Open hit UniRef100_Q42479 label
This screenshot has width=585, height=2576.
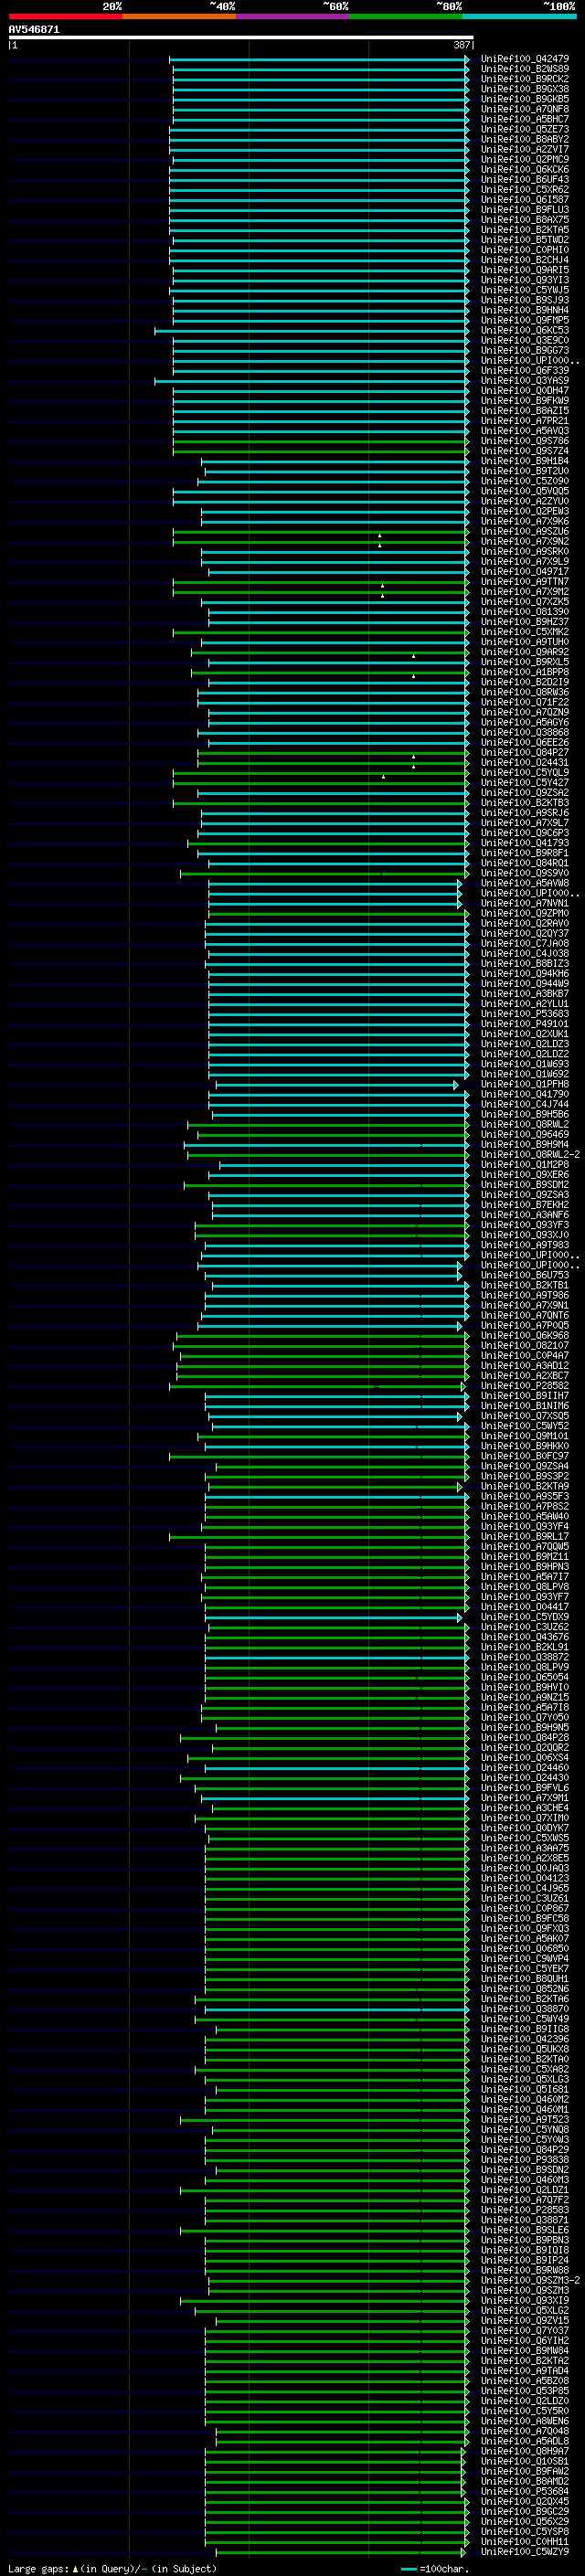[x=525, y=59]
